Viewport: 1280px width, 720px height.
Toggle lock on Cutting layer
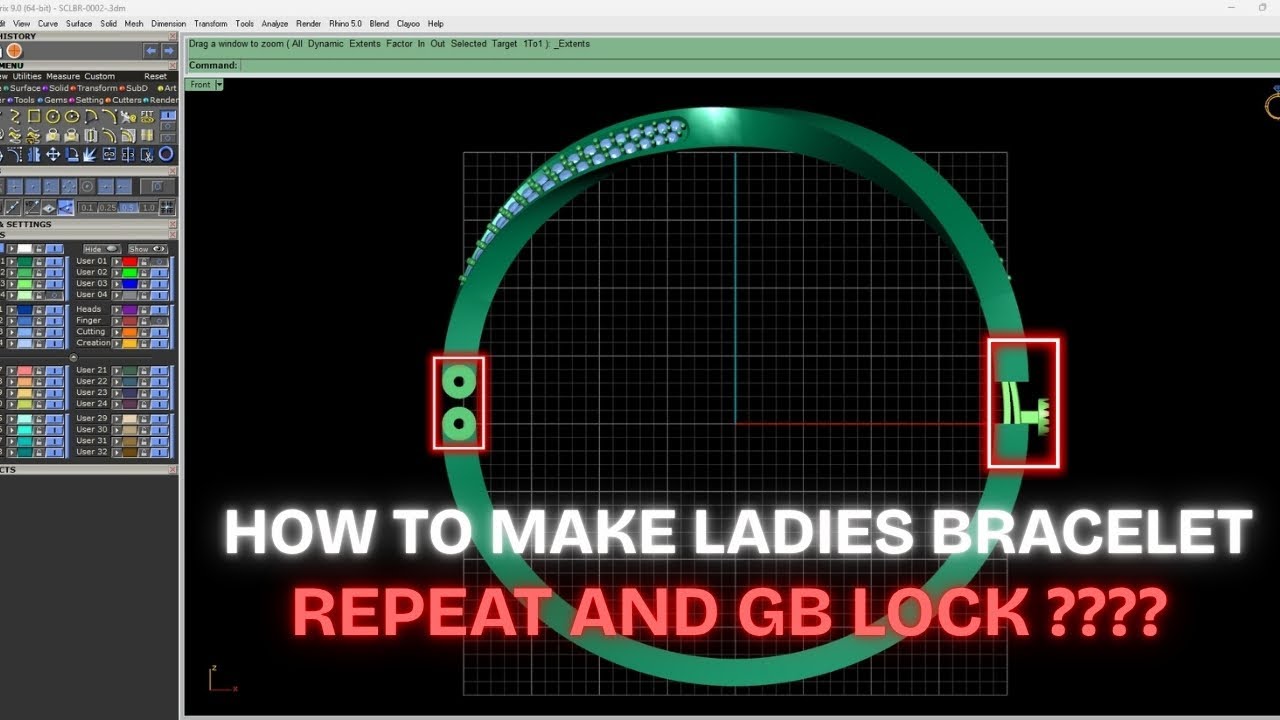pyautogui.click(x=144, y=332)
